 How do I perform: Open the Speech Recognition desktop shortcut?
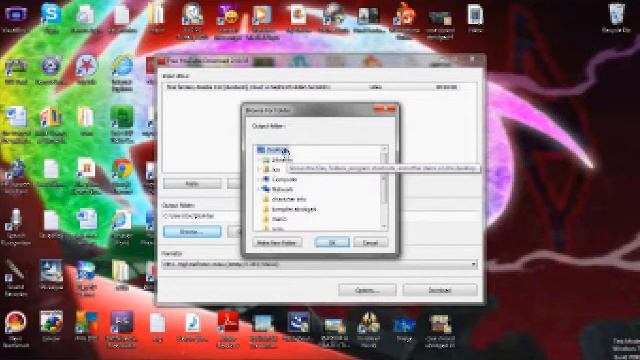tap(16, 227)
